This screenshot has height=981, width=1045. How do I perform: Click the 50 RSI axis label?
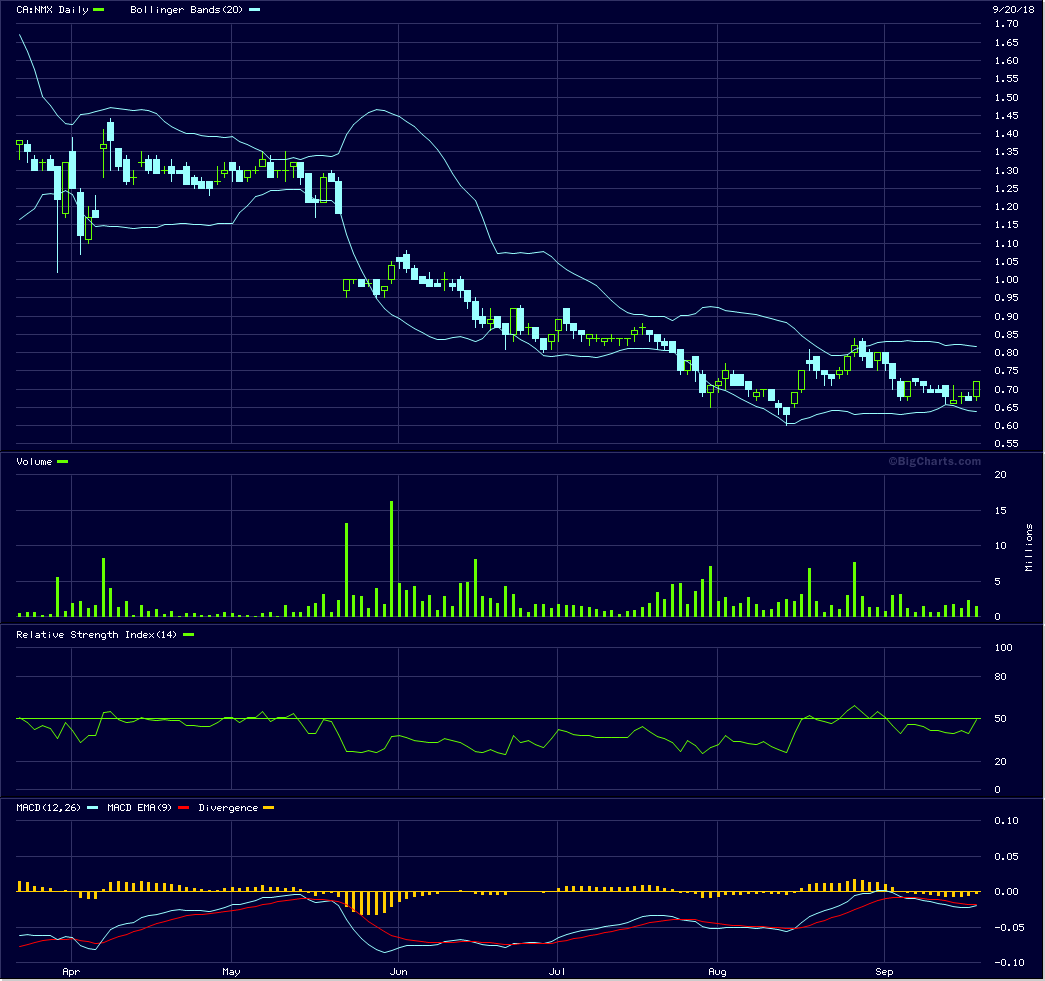pos(1000,719)
